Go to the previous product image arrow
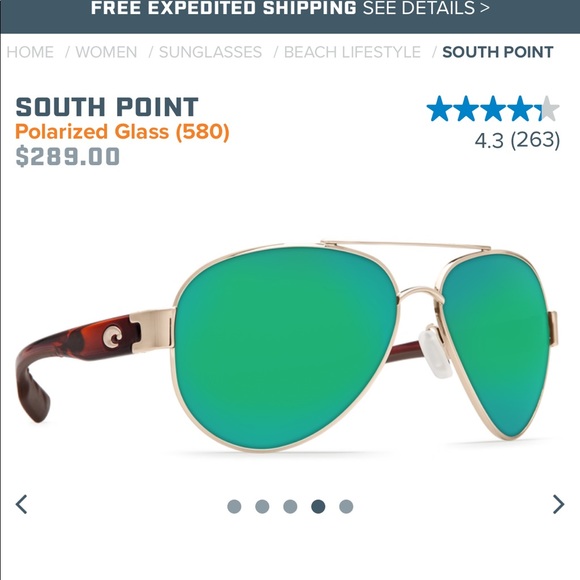Image resolution: width=580 pixels, height=580 pixels. click(x=21, y=504)
